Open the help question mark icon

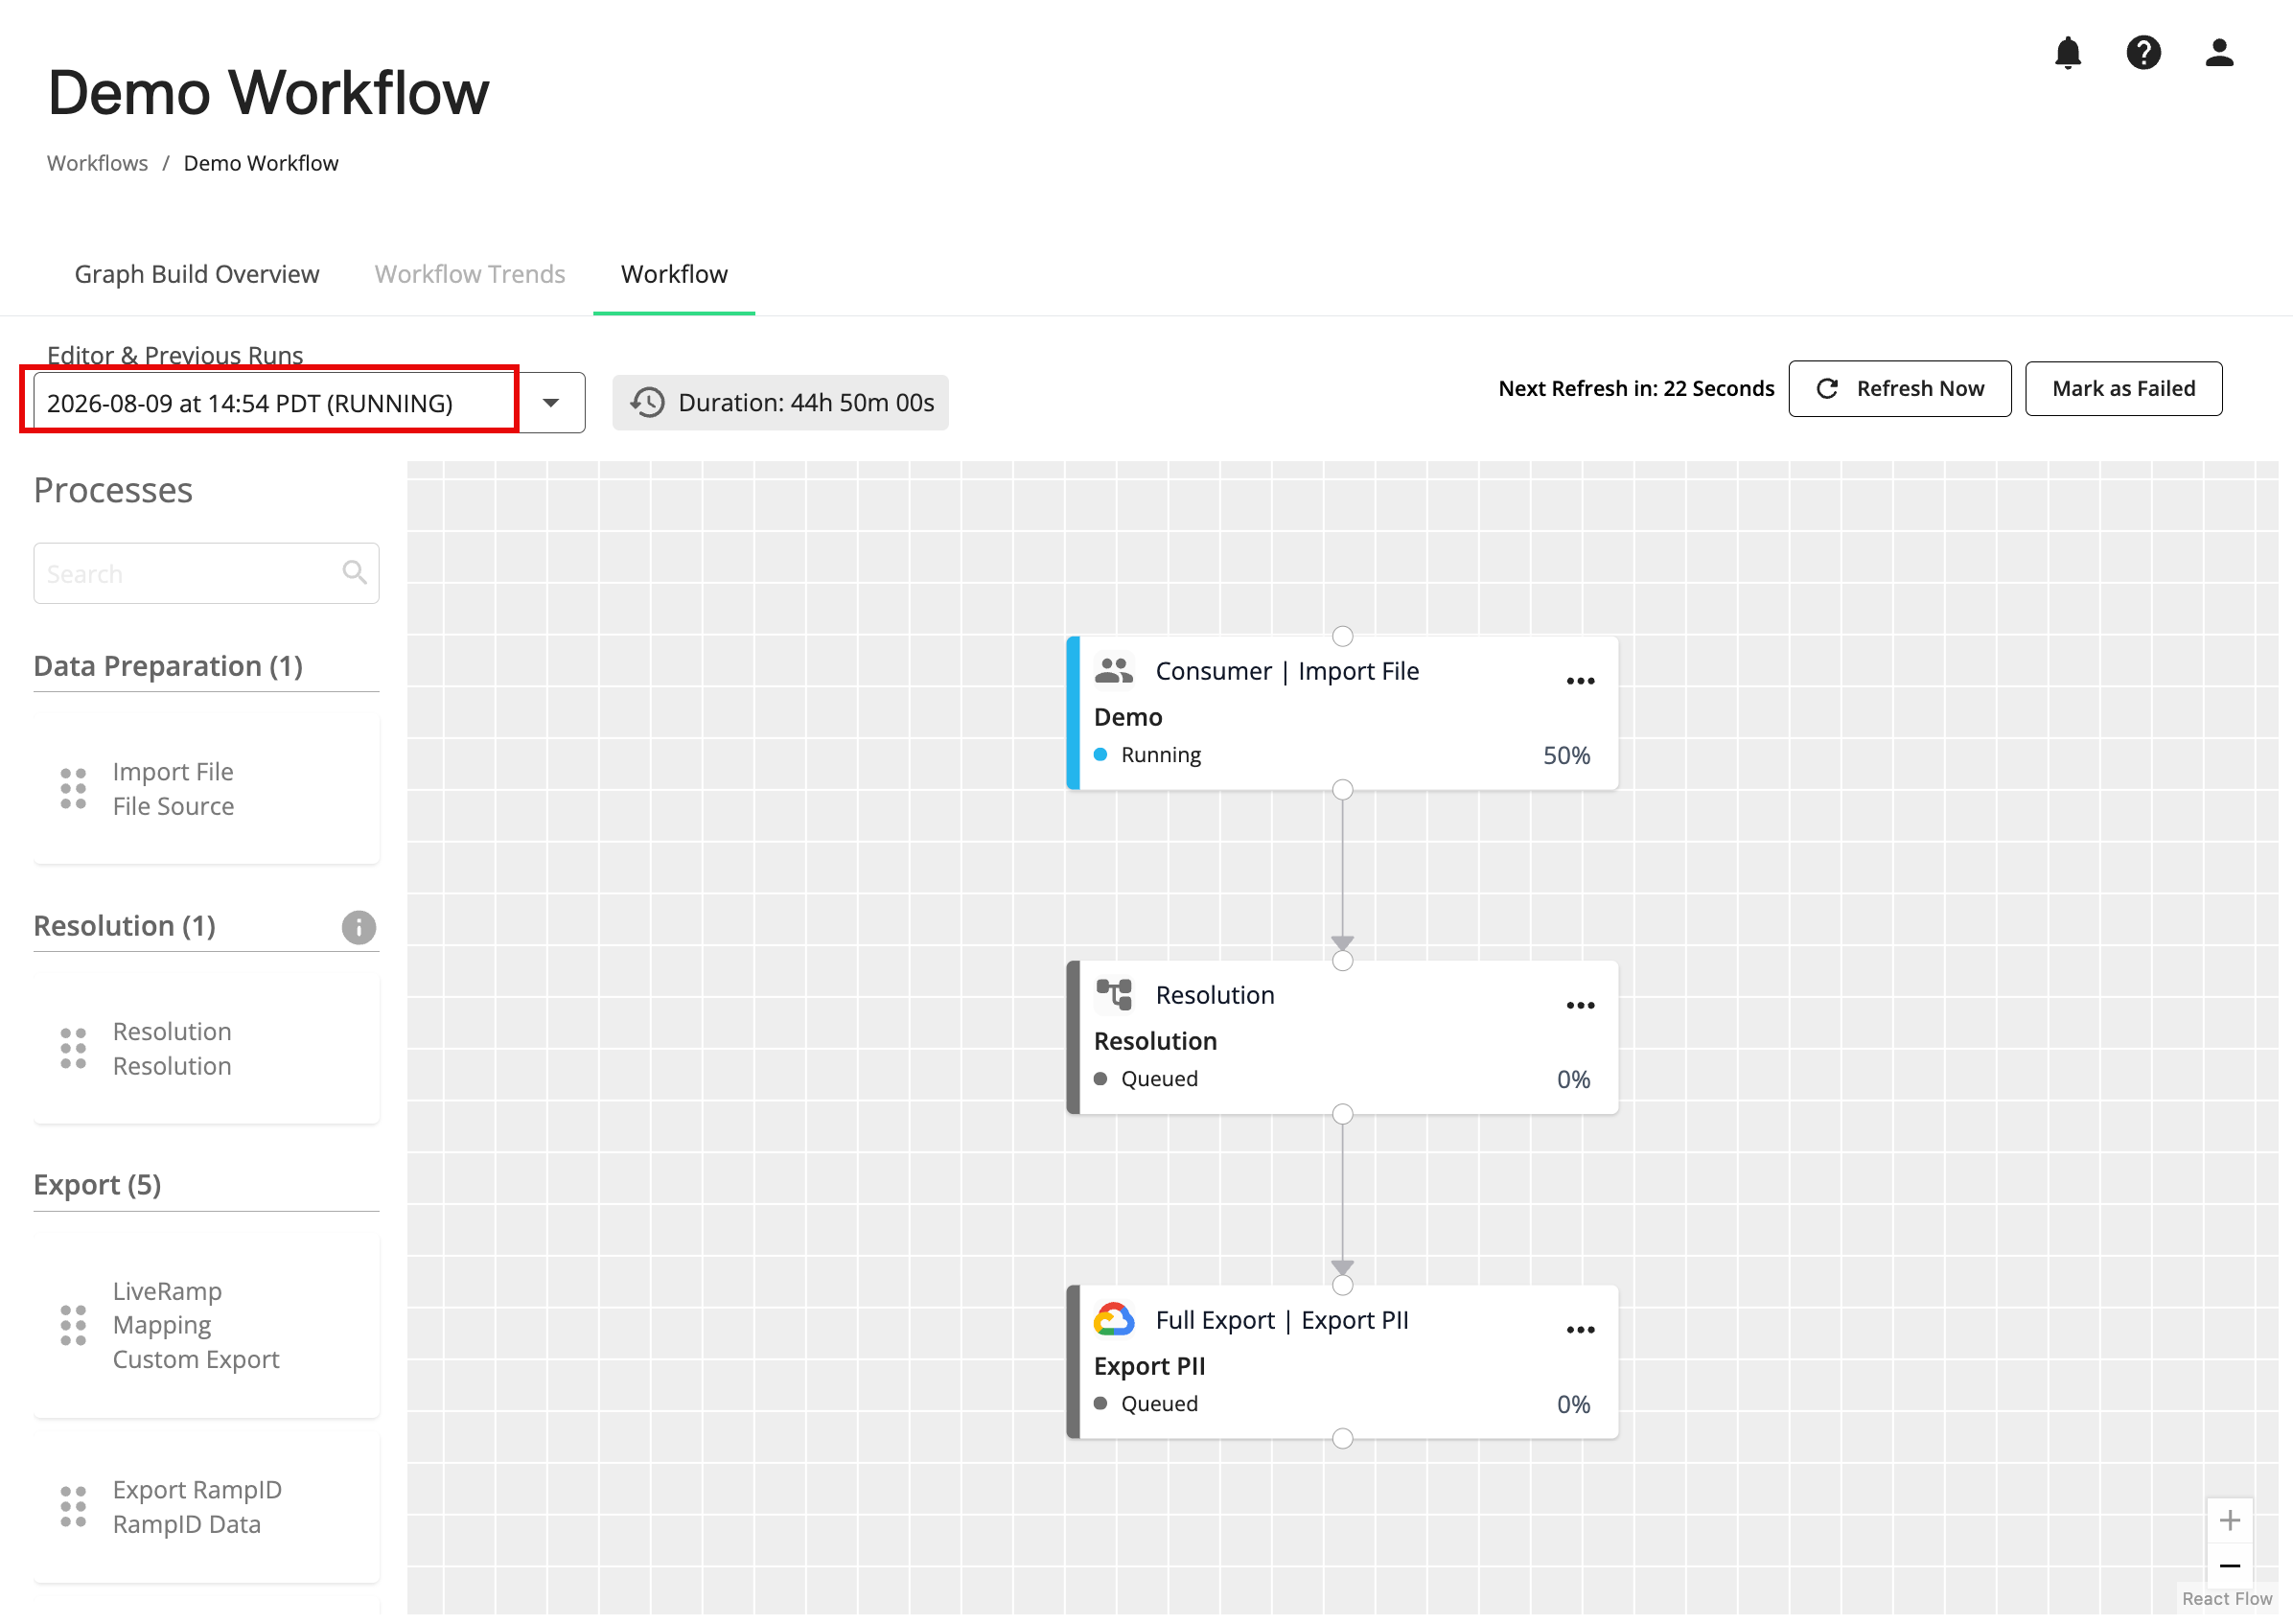point(2143,52)
